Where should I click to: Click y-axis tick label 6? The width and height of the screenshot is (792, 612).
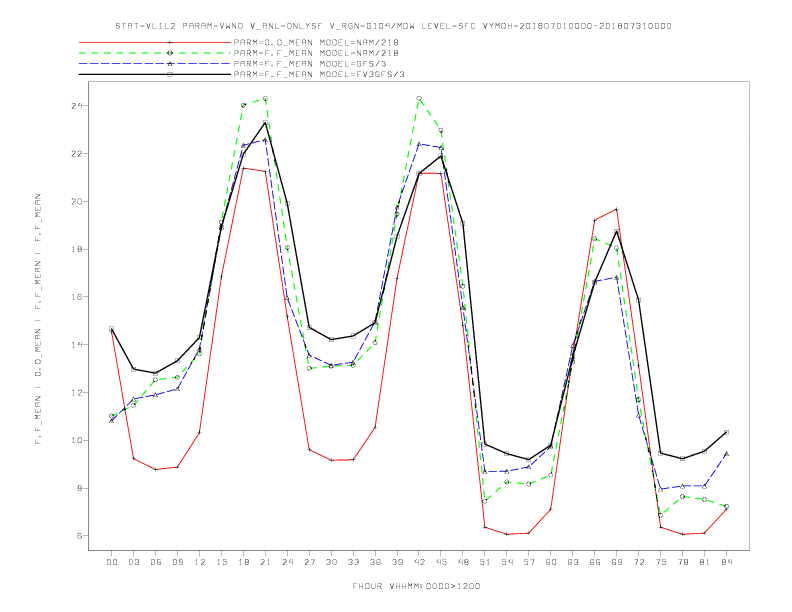click(x=79, y=536)
